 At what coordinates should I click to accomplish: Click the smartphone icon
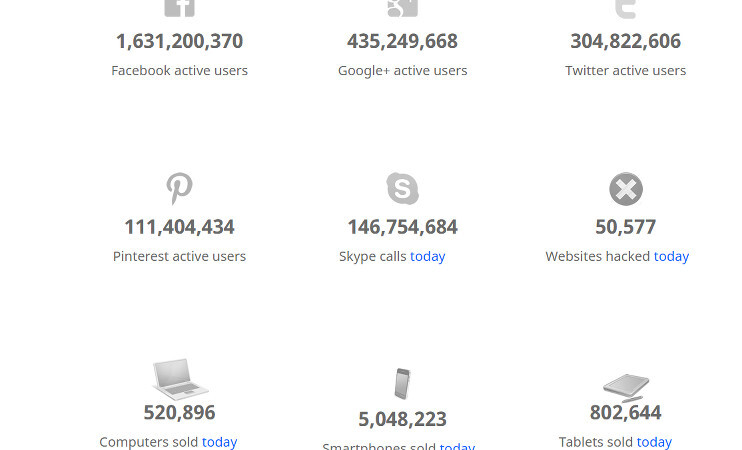click(x=403, y=383)
